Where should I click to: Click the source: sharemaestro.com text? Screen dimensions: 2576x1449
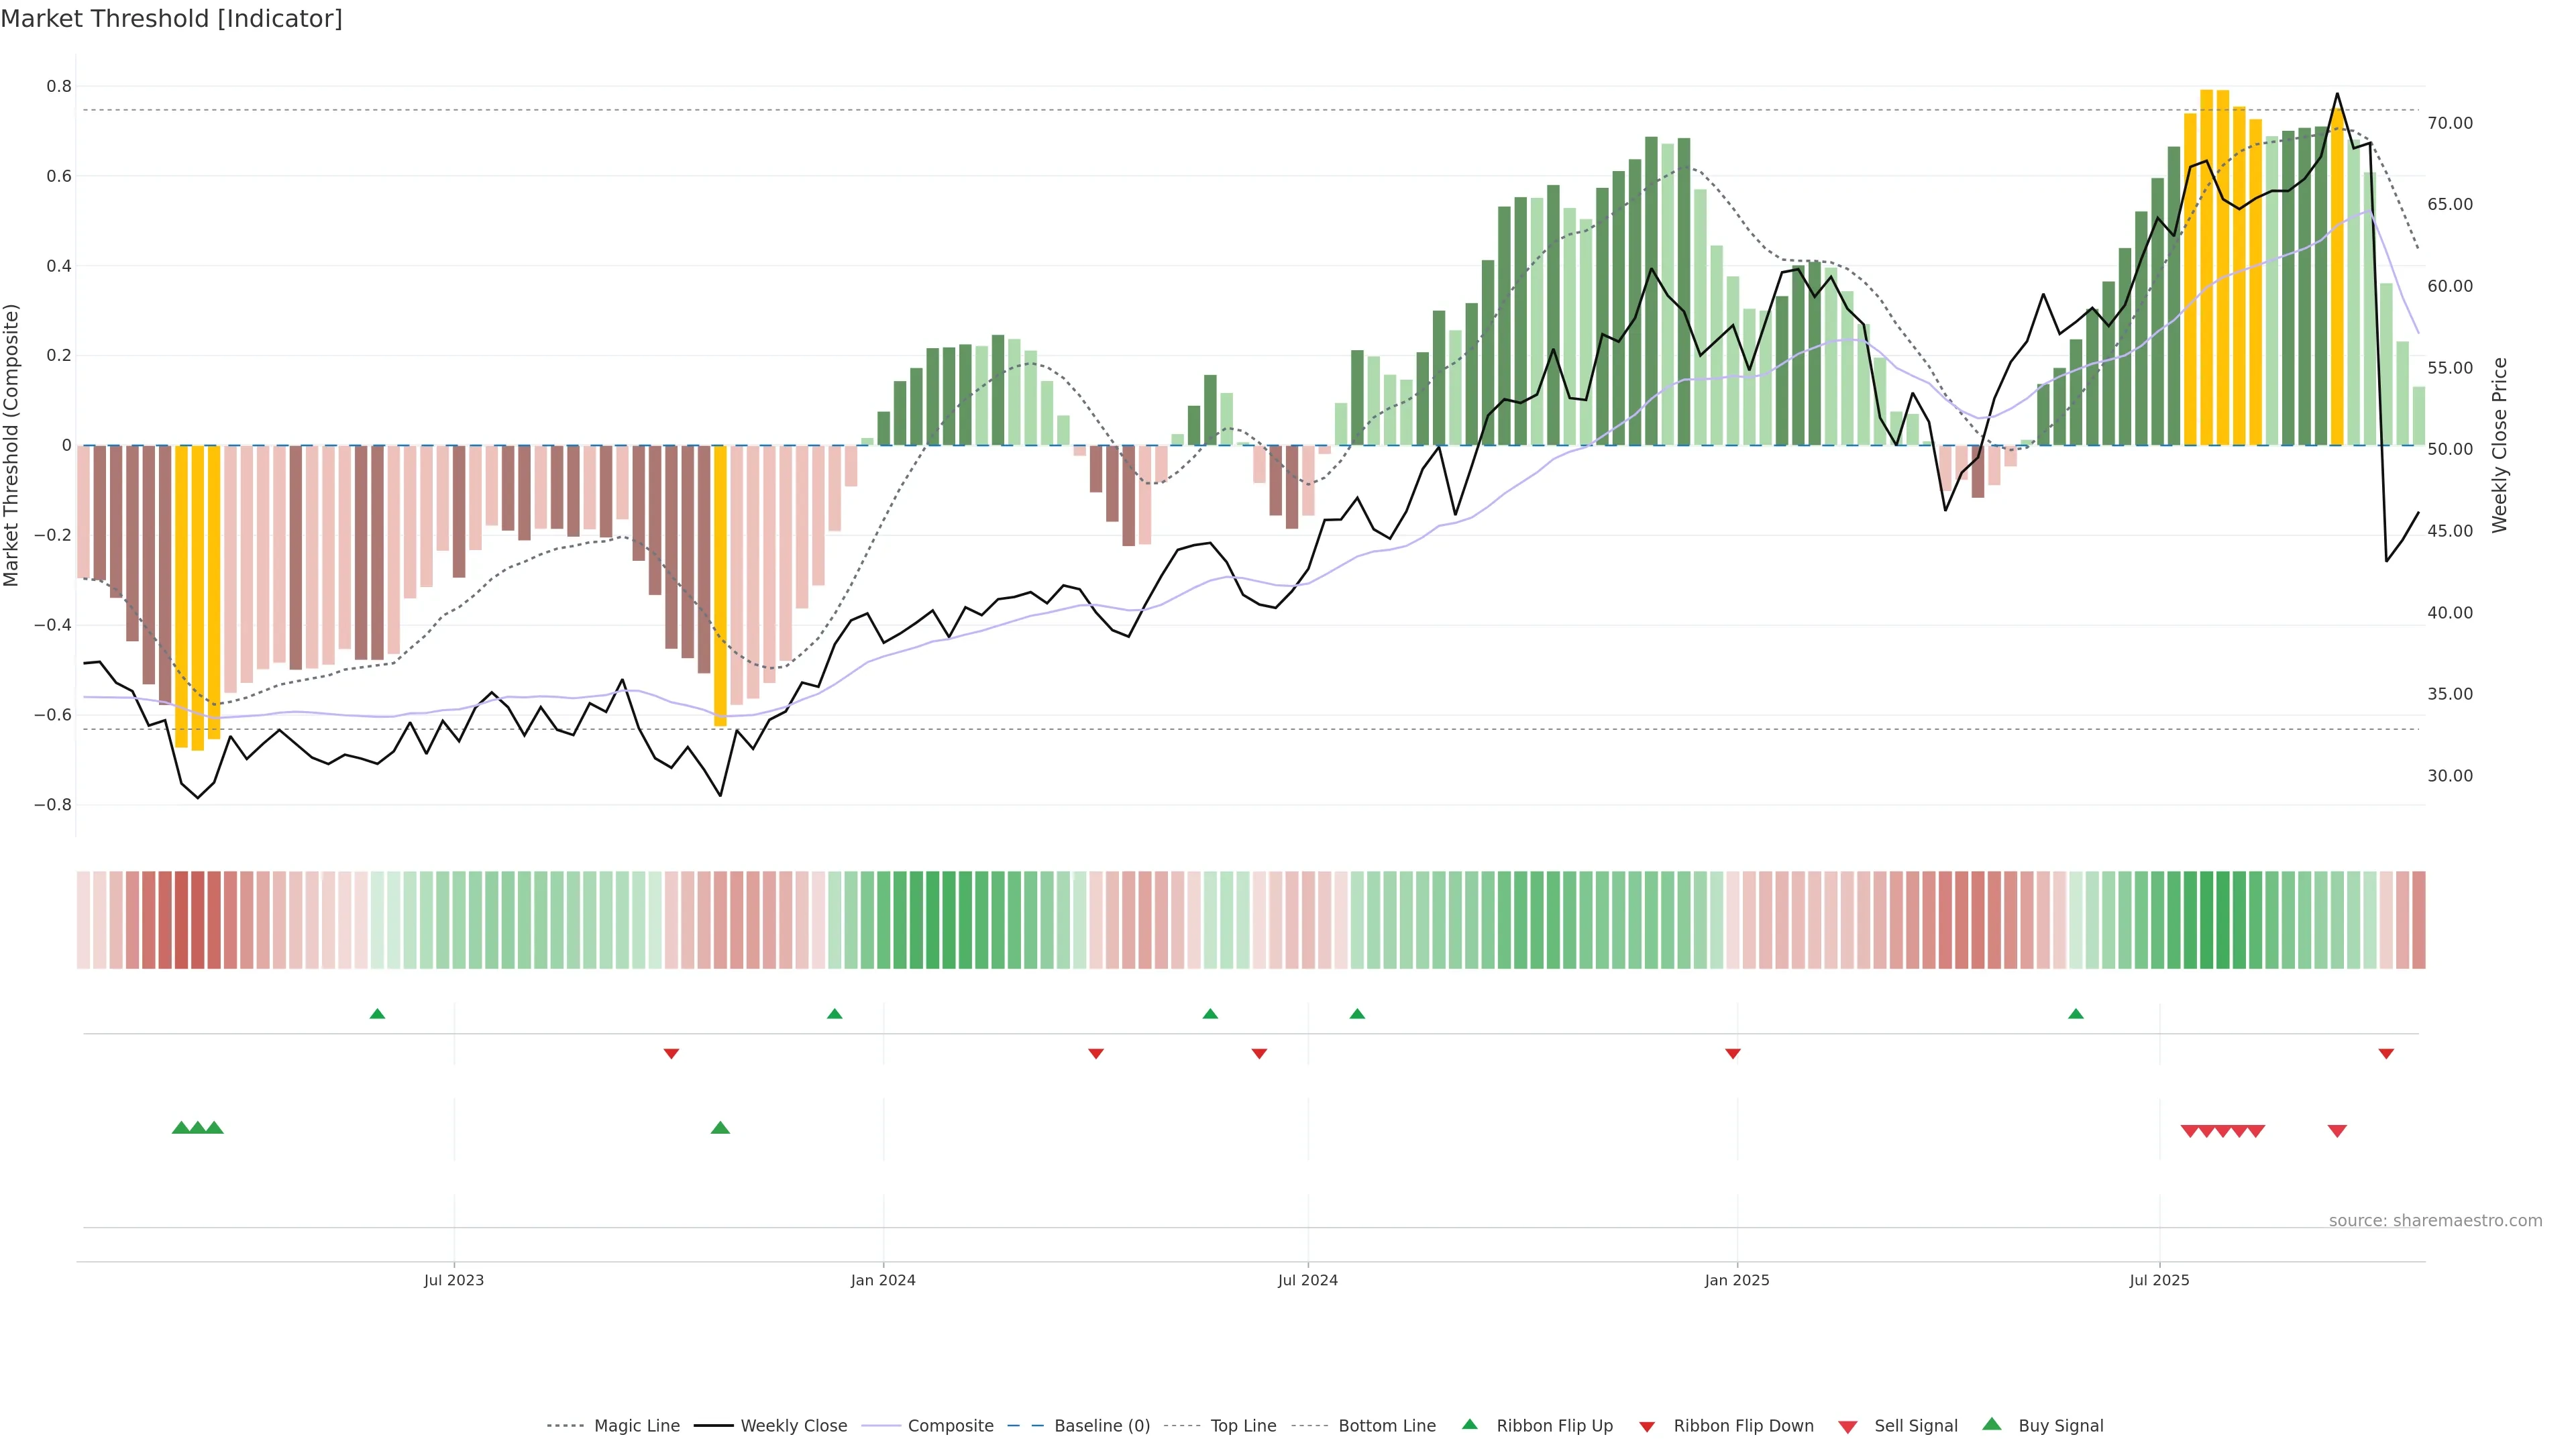[2435, 1221]
